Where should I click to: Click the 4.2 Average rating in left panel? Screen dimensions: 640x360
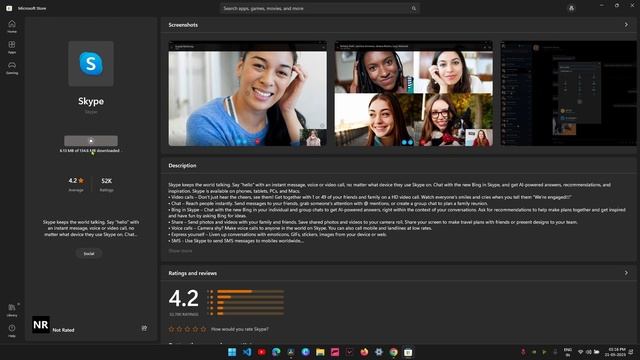click(x=76, y=184)
